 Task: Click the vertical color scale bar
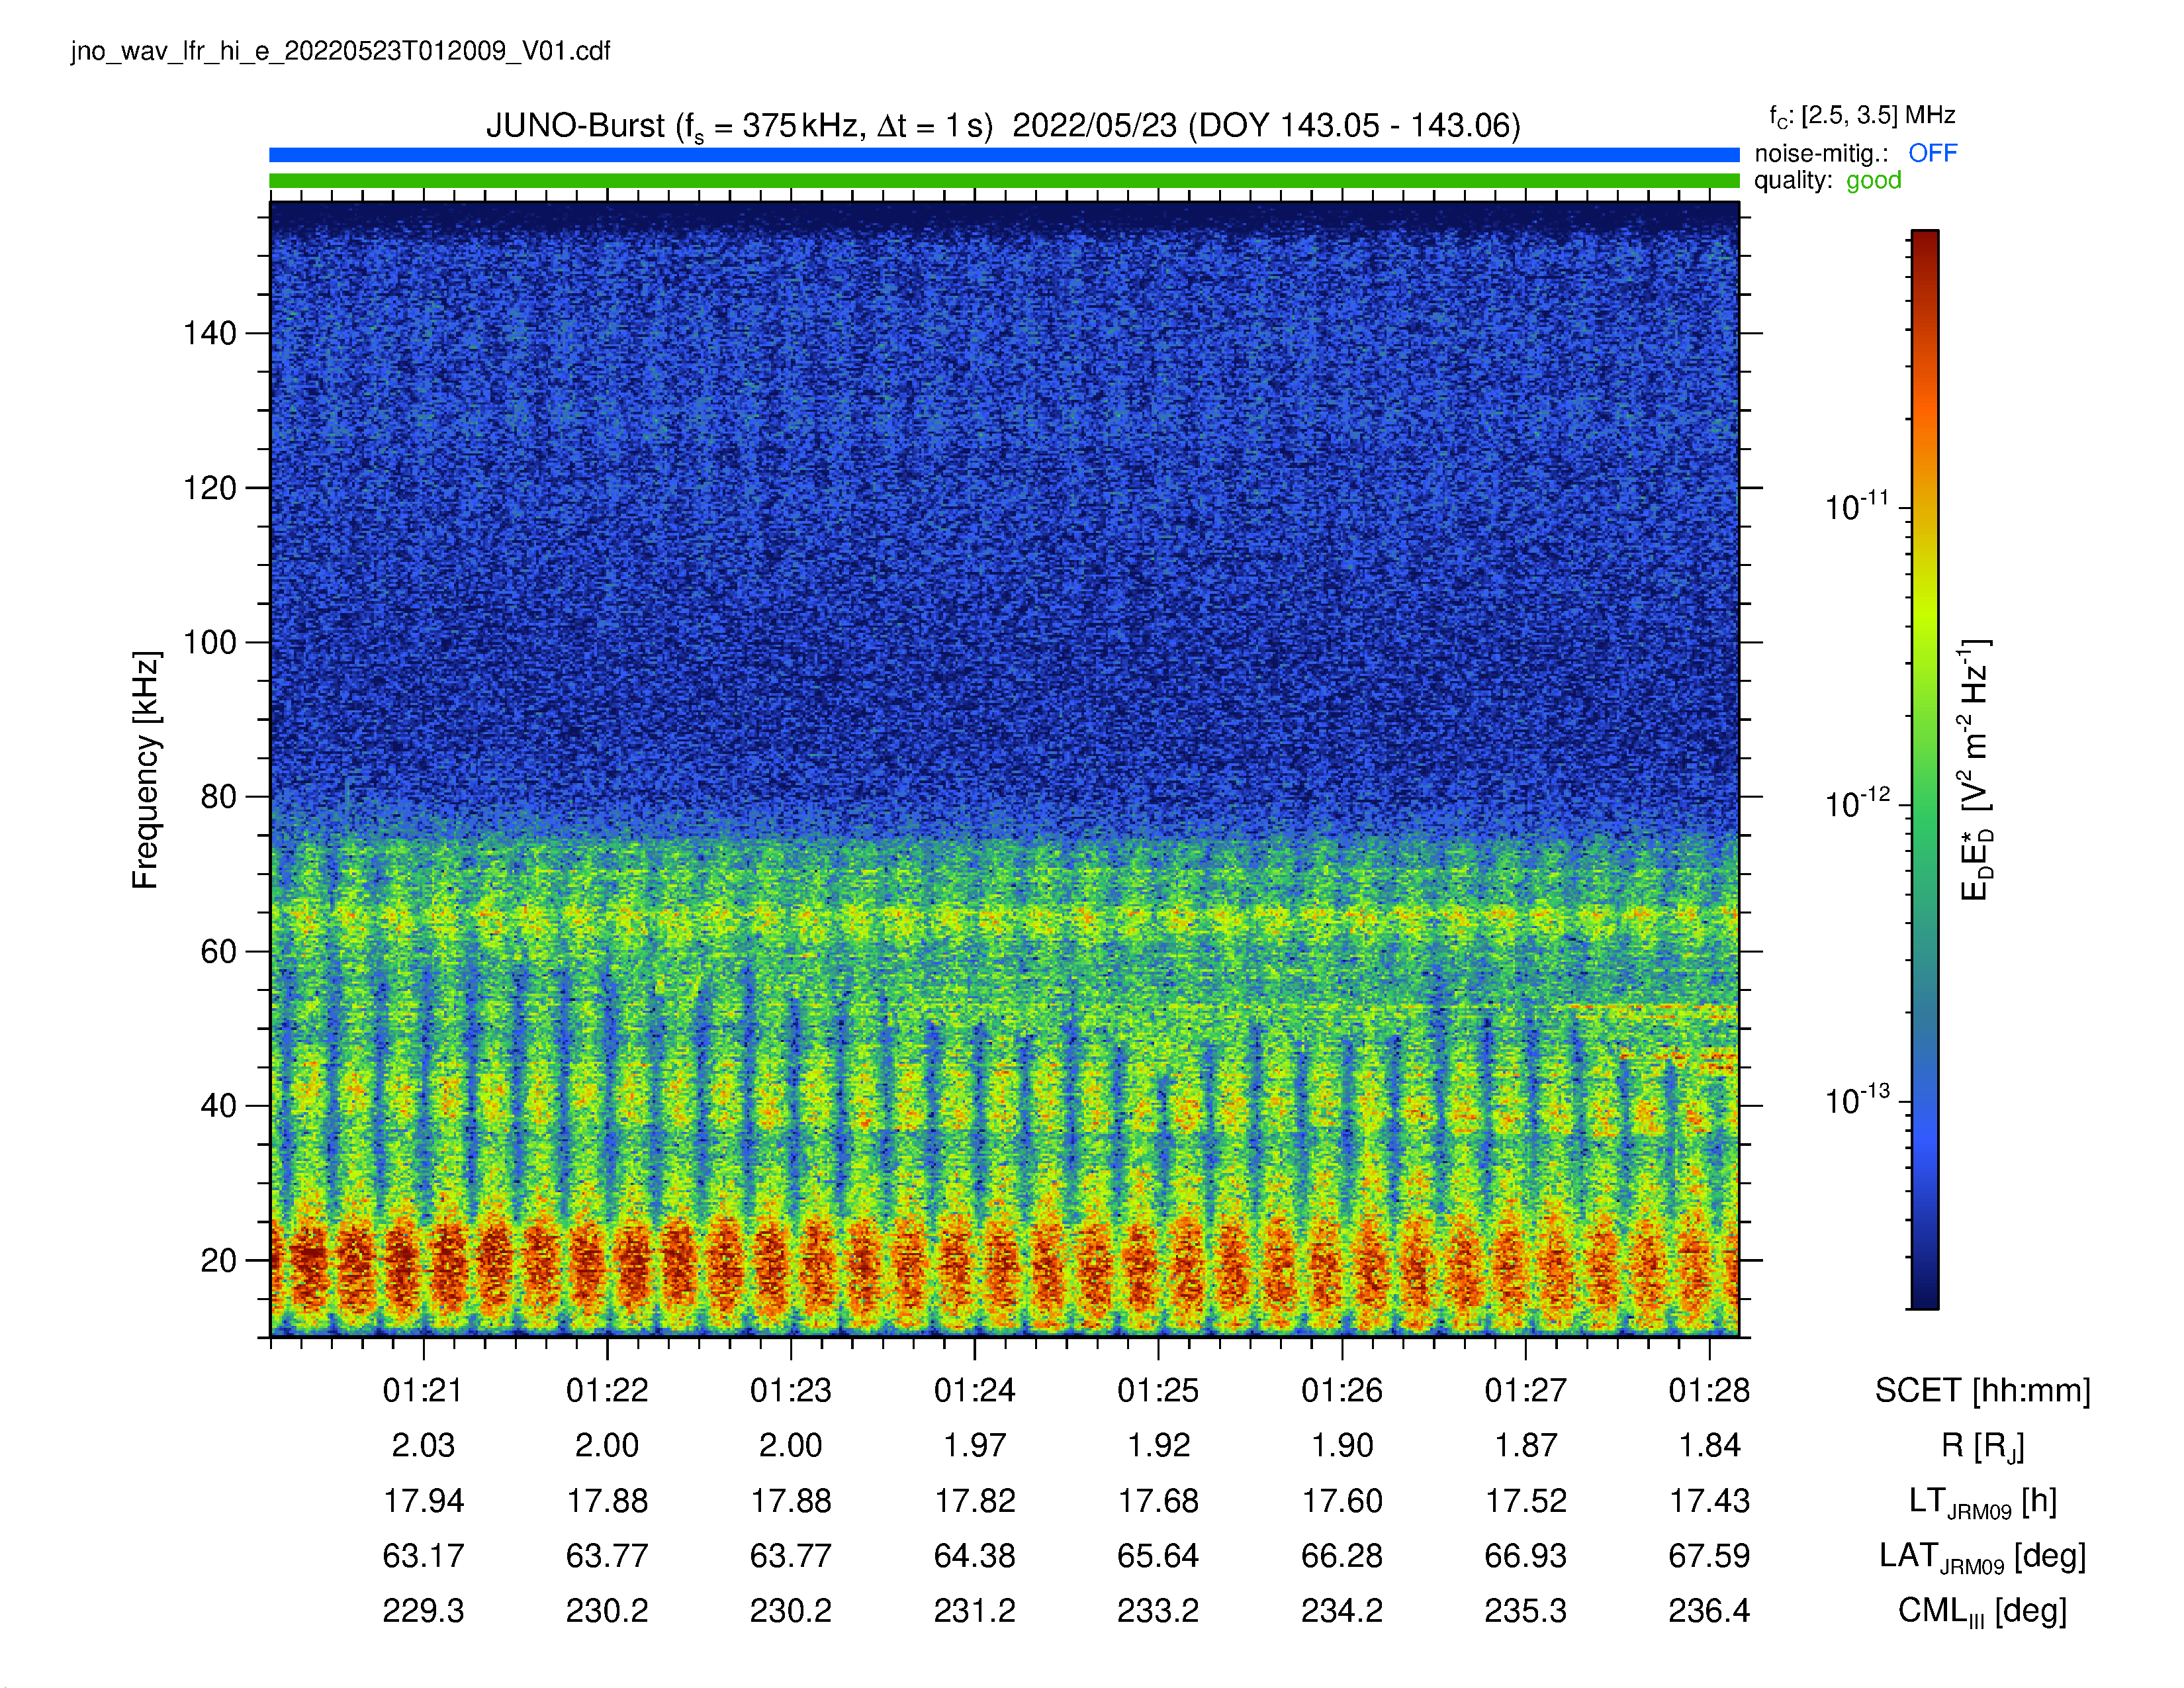coord(1925,769)
